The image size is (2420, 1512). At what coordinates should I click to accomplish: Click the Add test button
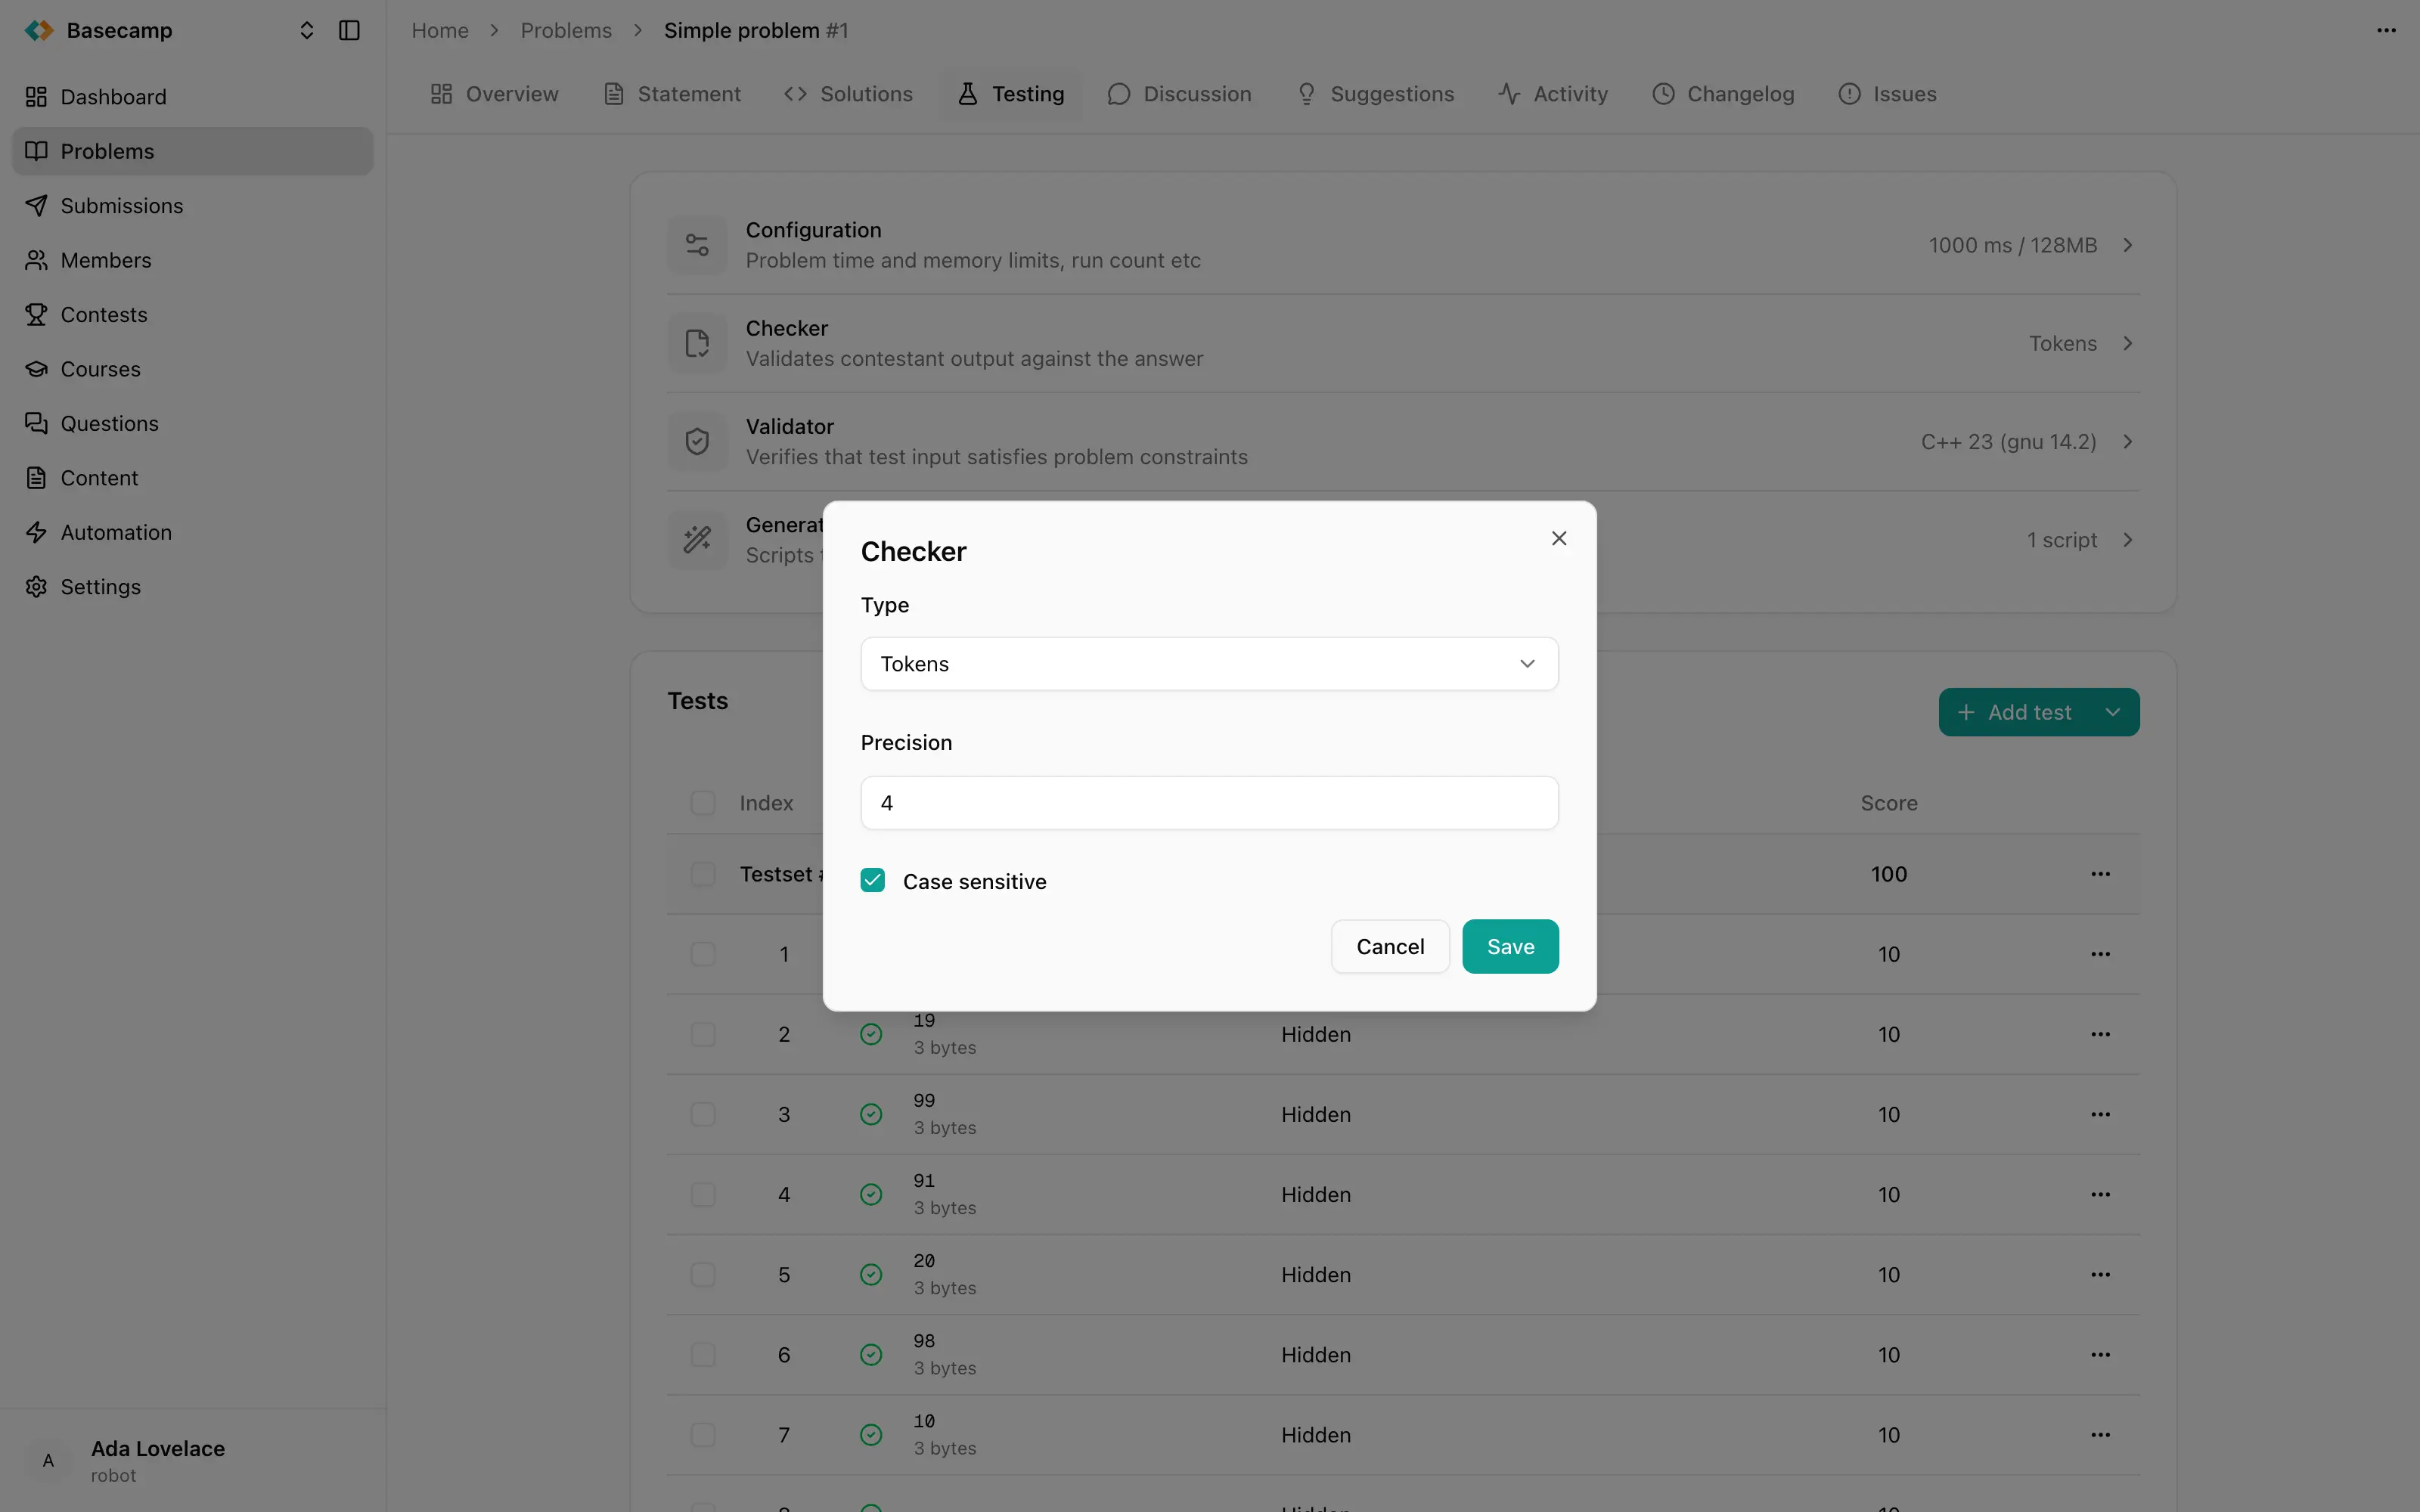coord(2014,712)
